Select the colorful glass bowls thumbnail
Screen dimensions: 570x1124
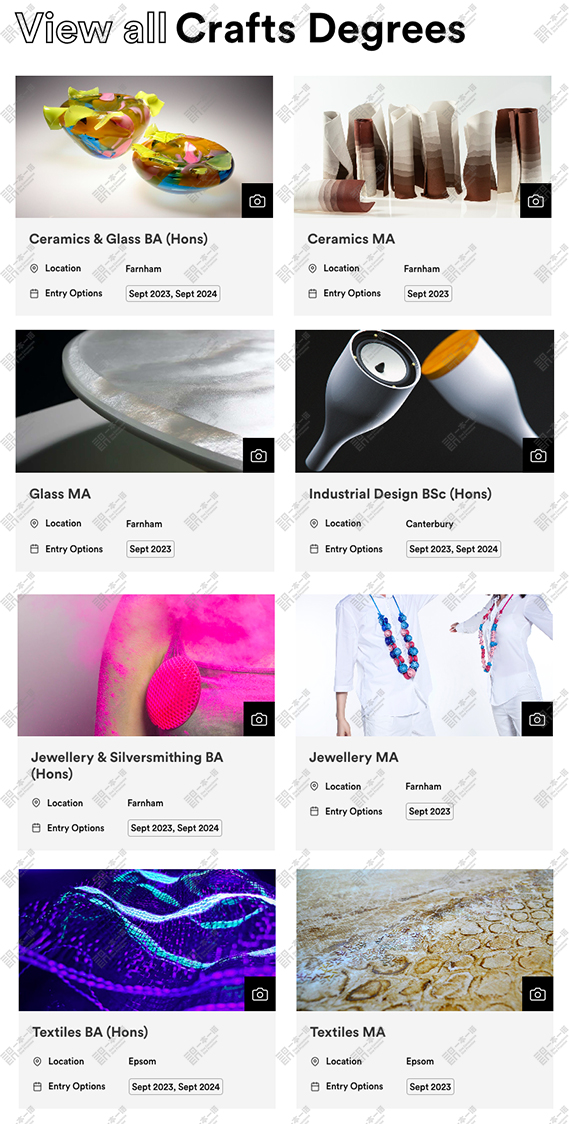click(x=144, y=147)
